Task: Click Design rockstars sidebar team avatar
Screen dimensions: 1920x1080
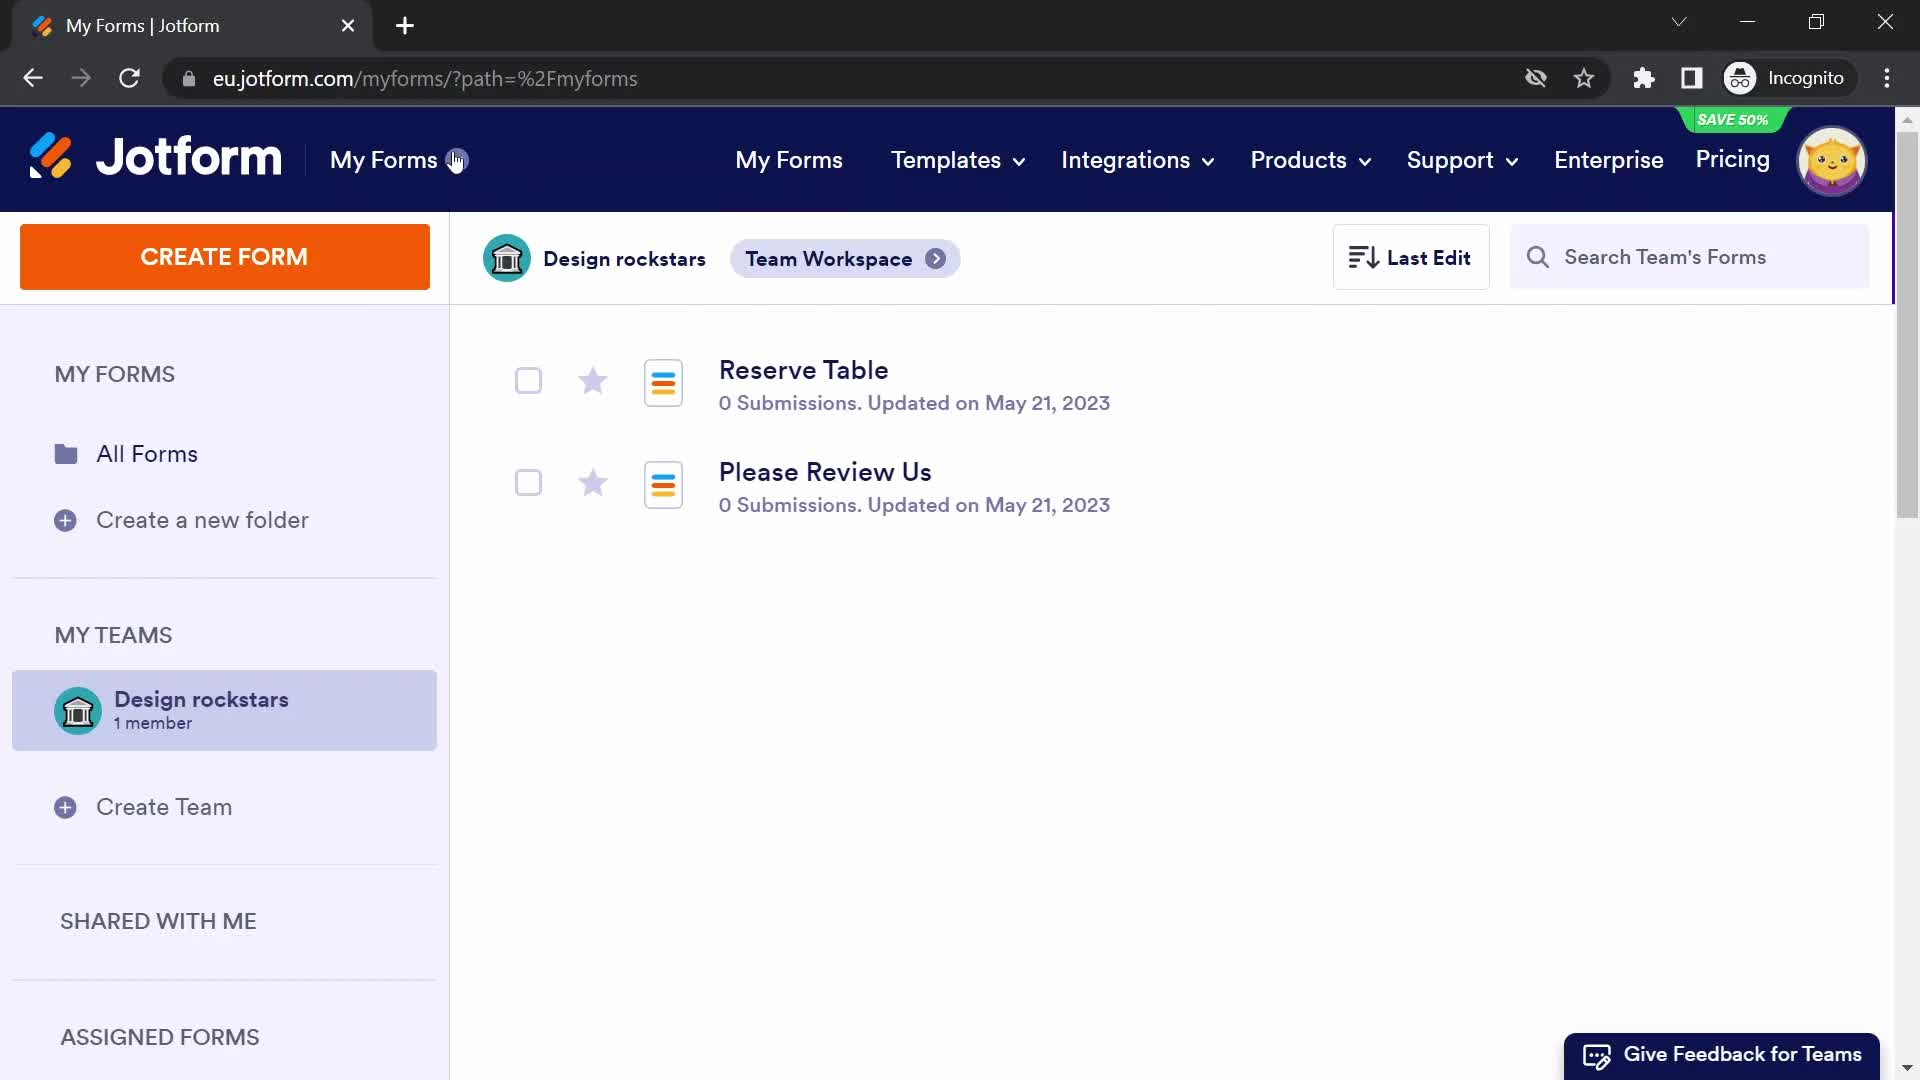Action: pyautogui.click(x=78, y=711)
